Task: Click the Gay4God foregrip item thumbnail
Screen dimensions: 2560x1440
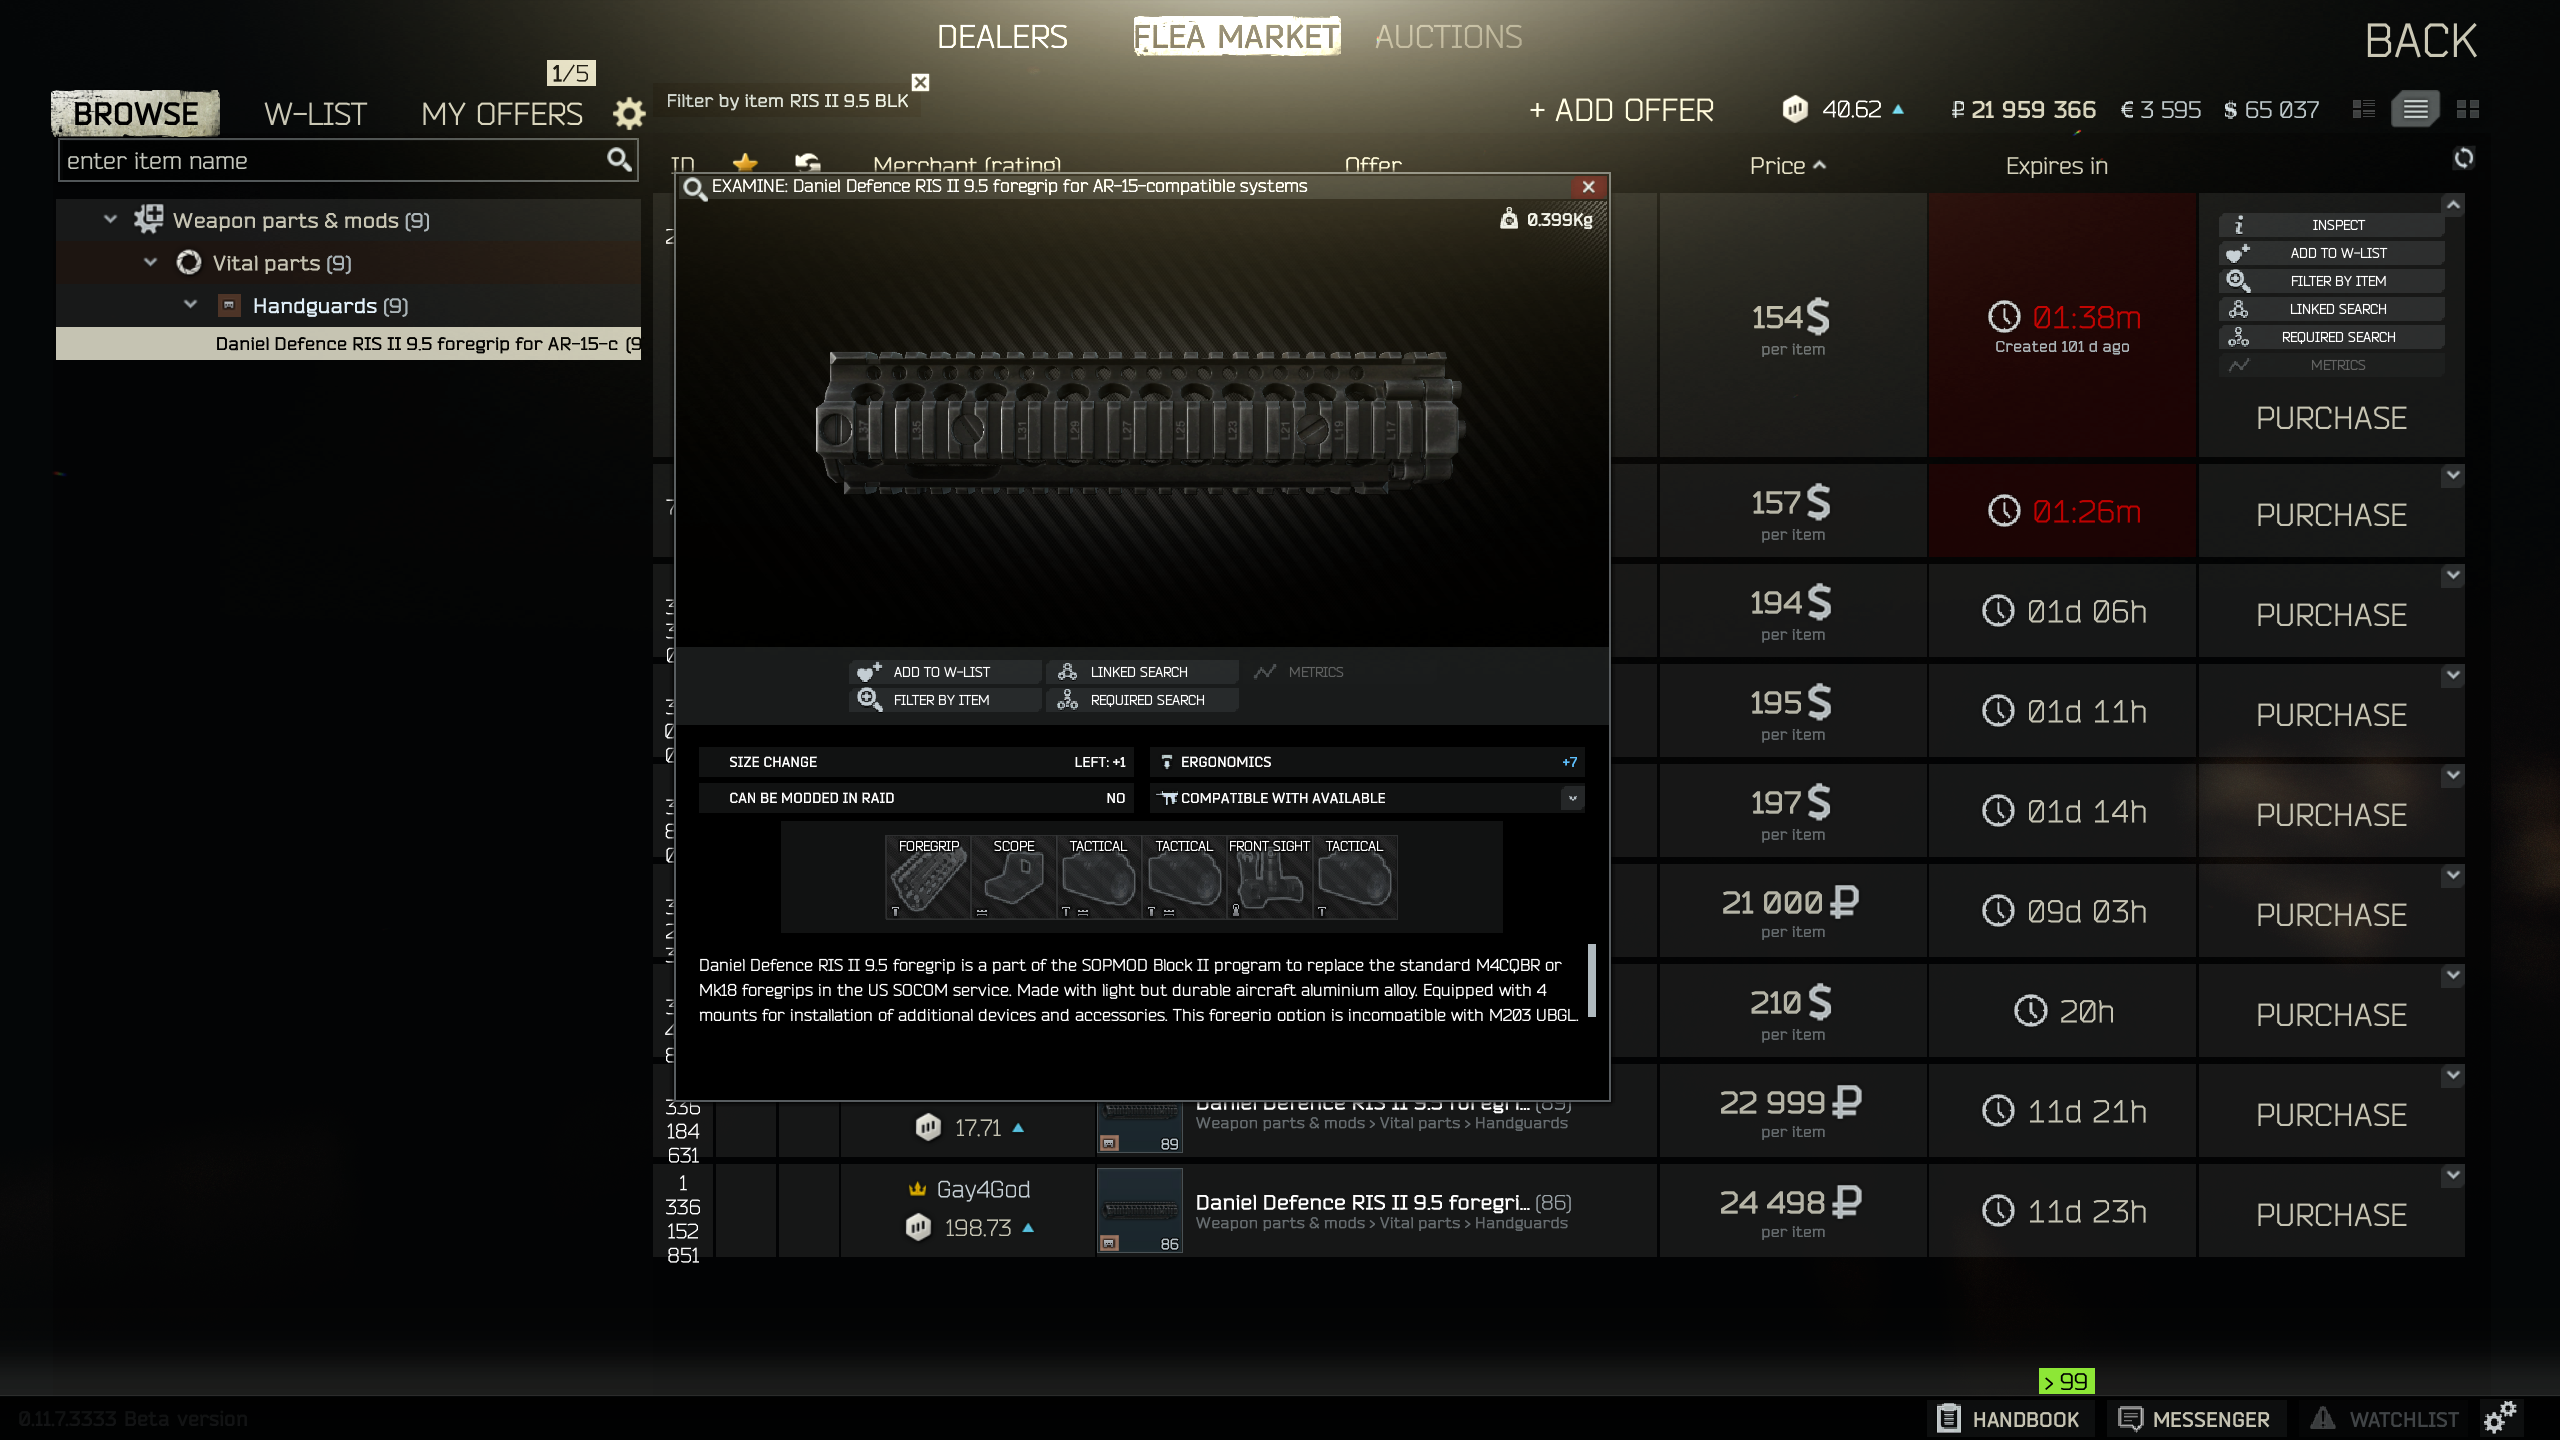Action: [x=1140, y=1210]
